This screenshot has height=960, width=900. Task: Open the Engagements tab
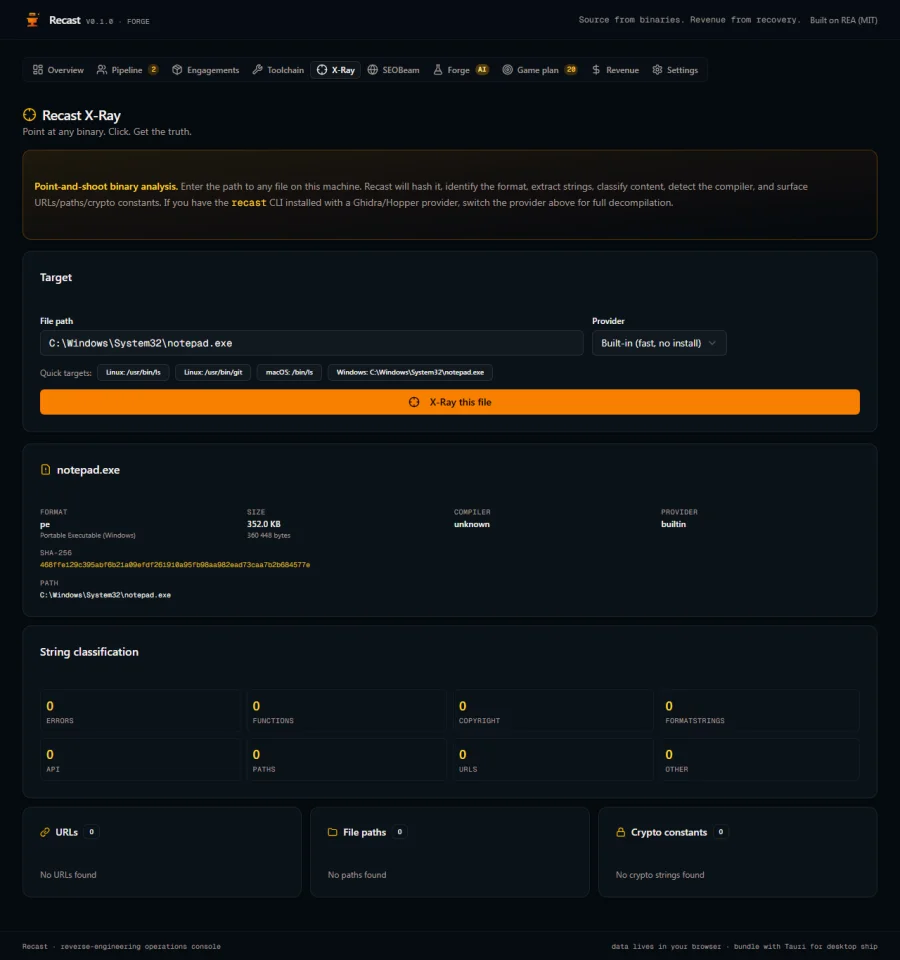point(206,70)
